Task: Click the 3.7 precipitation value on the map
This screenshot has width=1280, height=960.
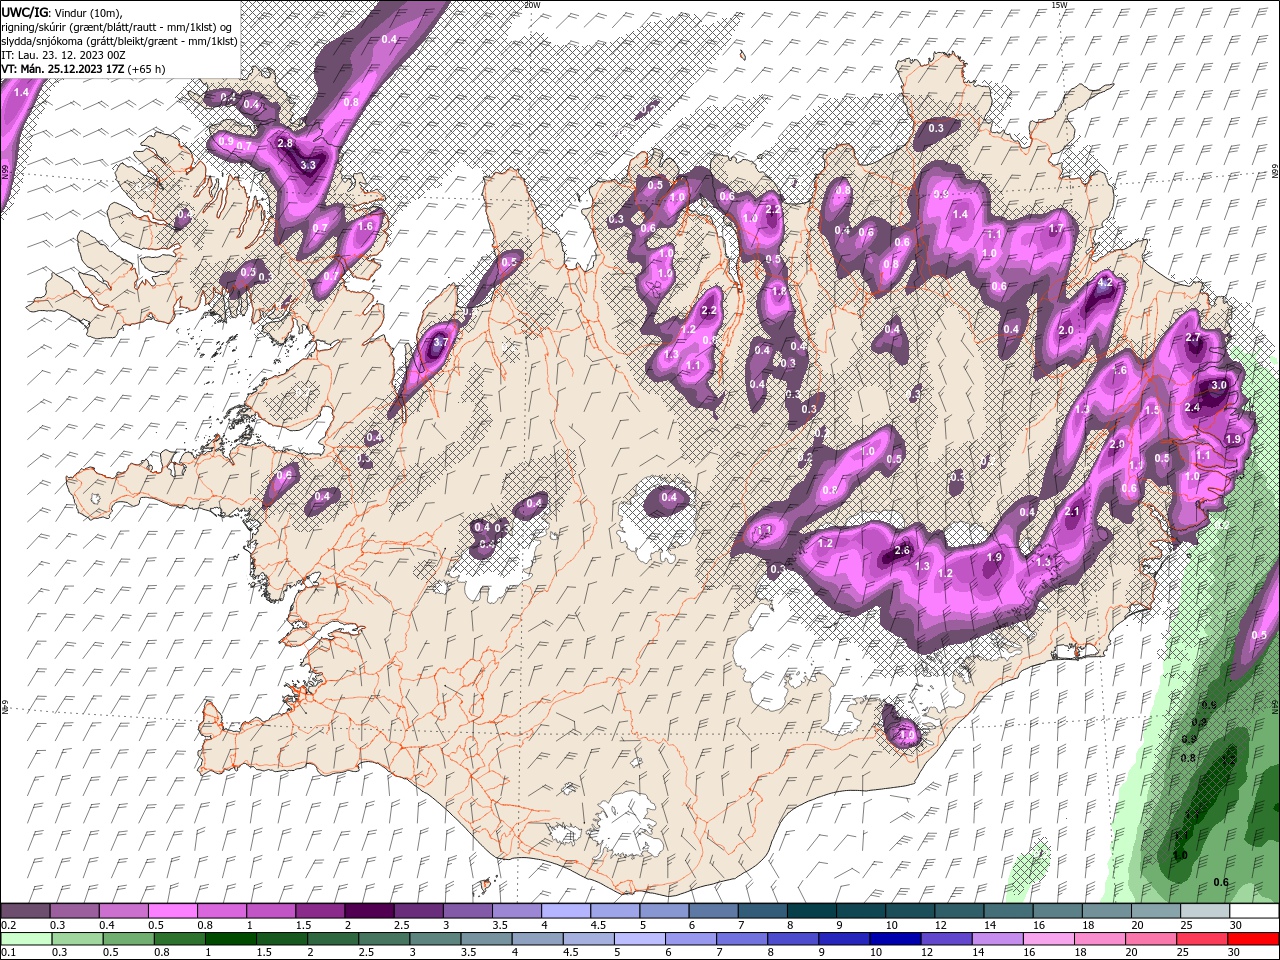Action: coord(440,343)
